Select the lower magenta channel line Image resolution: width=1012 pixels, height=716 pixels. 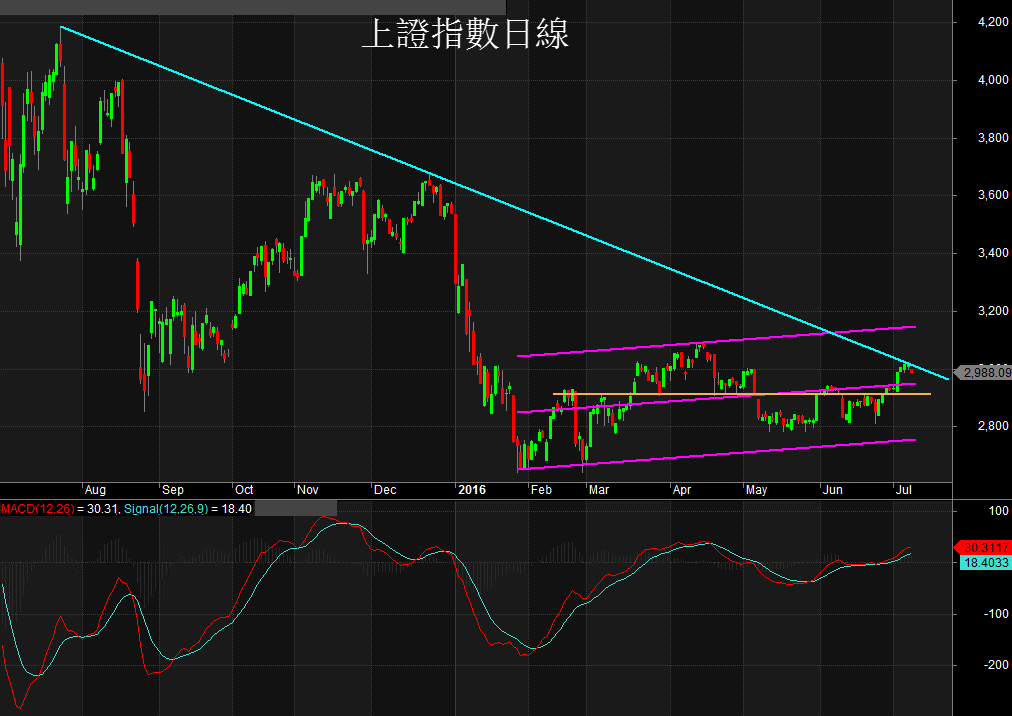tap(716, 454)
